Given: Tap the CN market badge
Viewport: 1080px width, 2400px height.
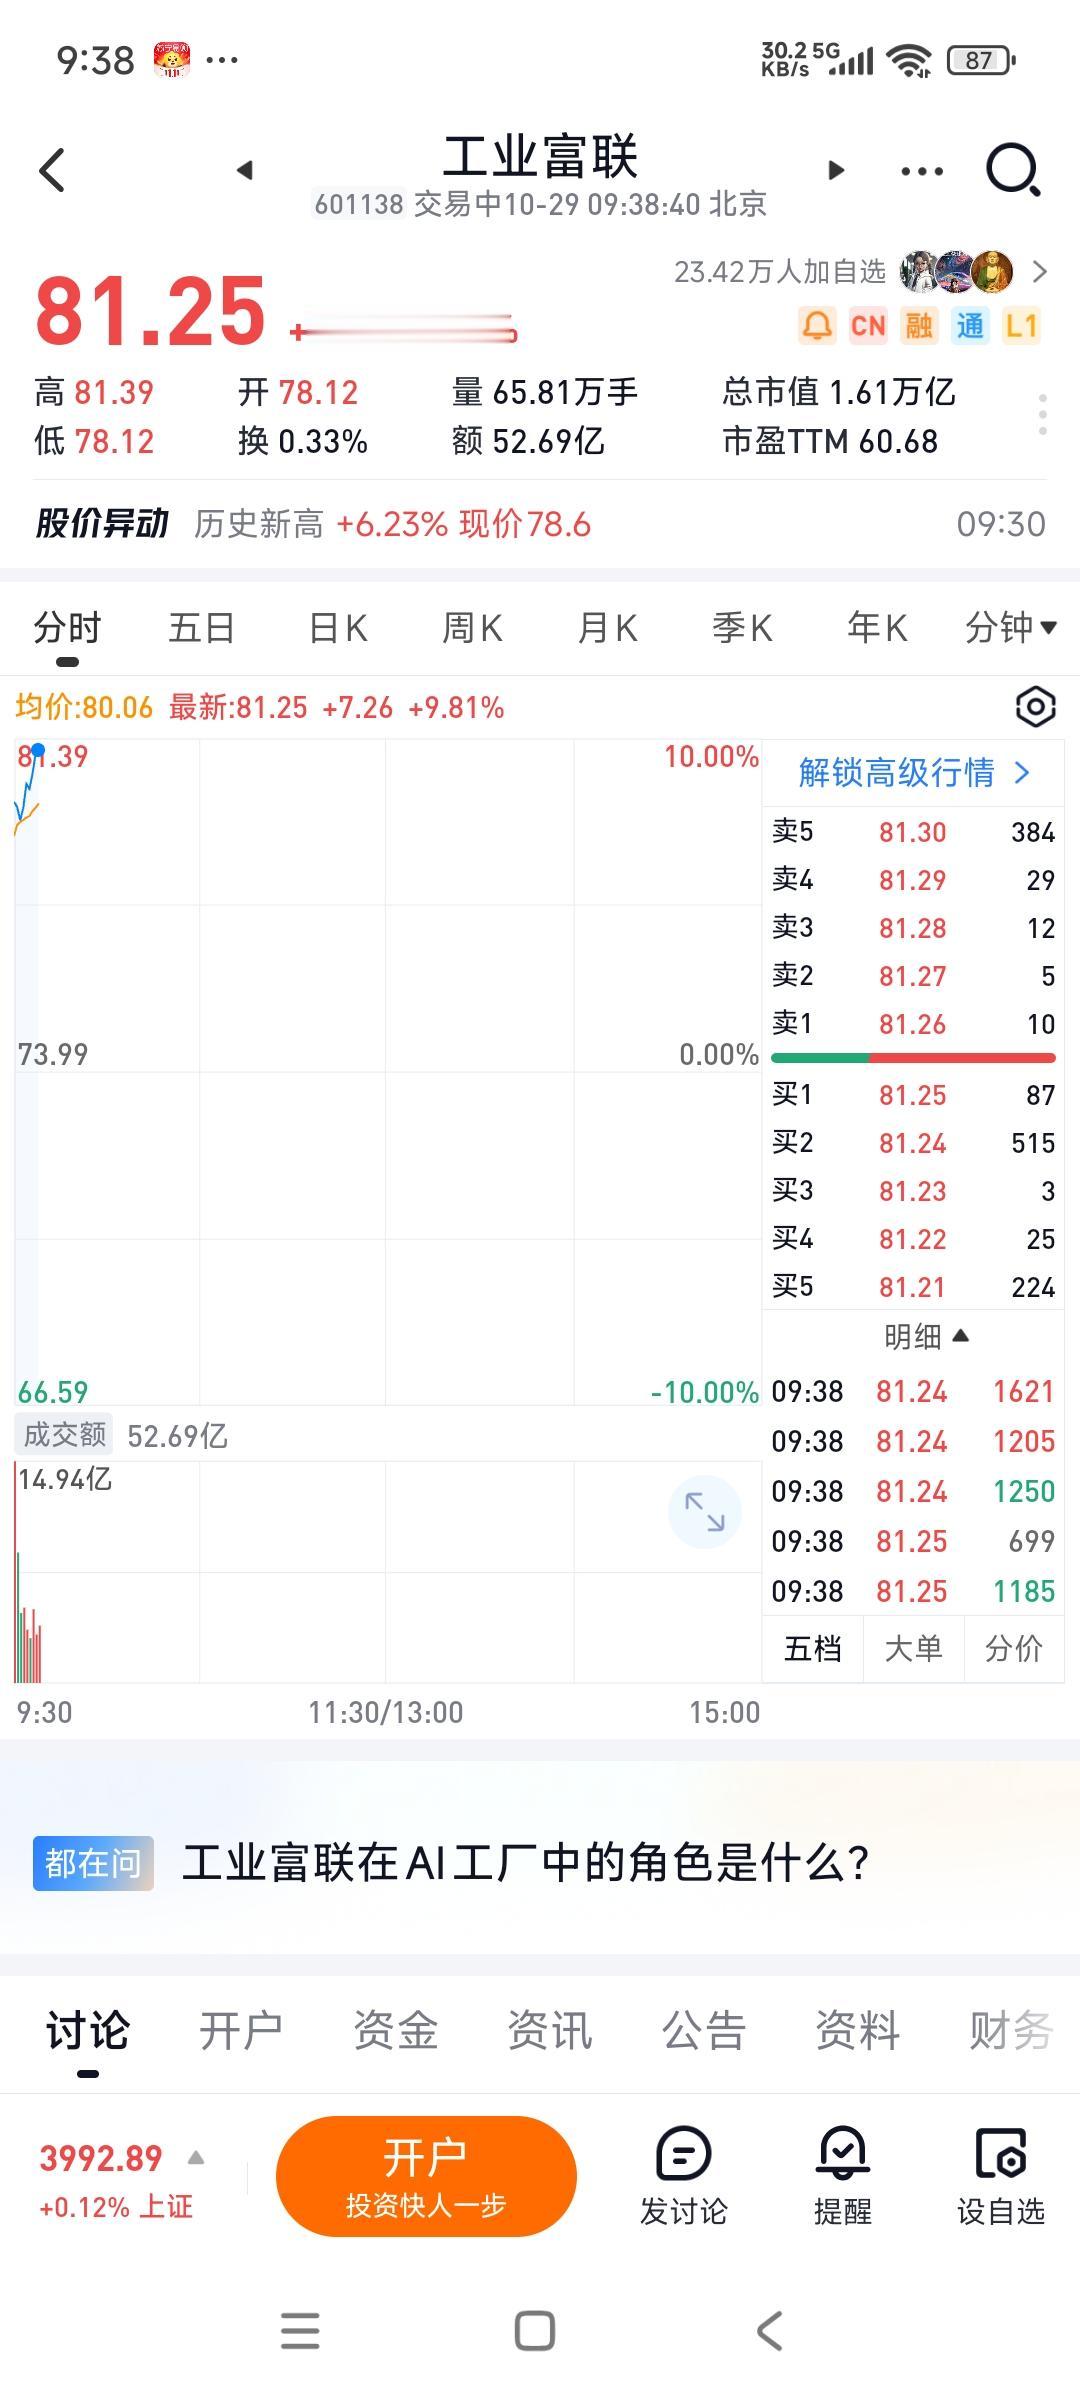Looking at the screenshot, I should 868,326.
